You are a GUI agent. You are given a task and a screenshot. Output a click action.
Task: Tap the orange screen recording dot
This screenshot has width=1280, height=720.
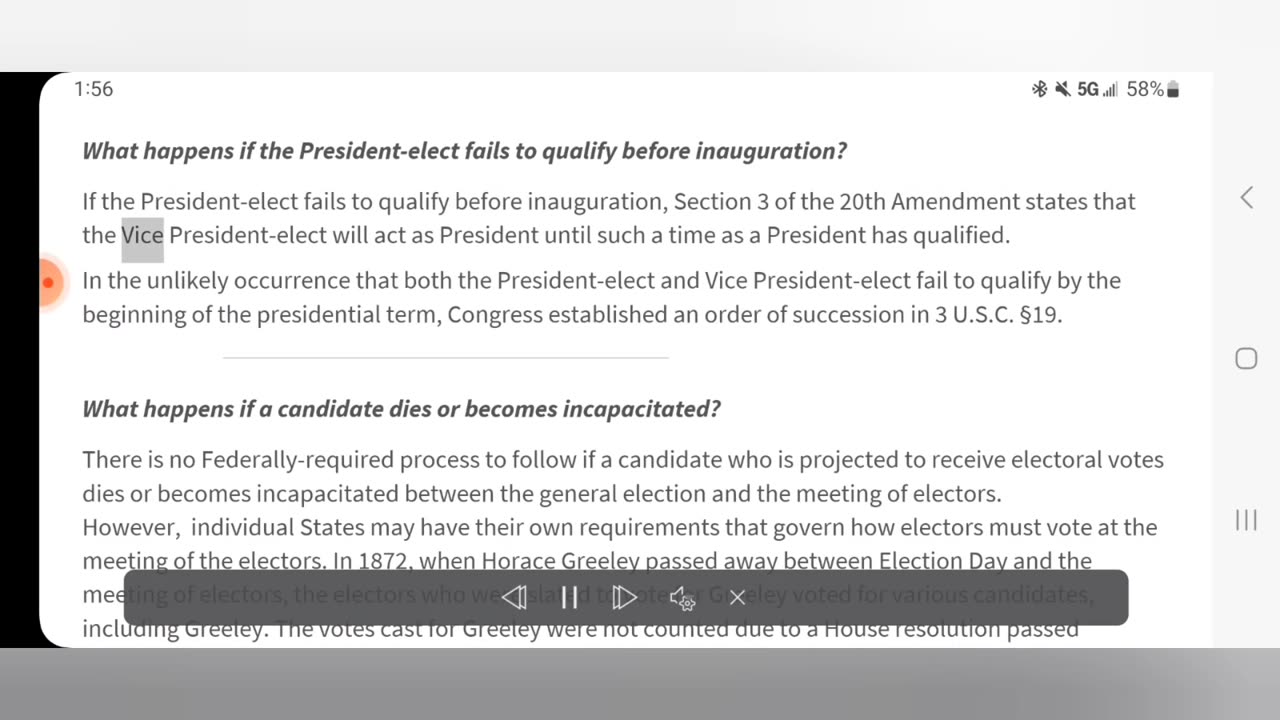pyautogui.click(x=48, y=282)
